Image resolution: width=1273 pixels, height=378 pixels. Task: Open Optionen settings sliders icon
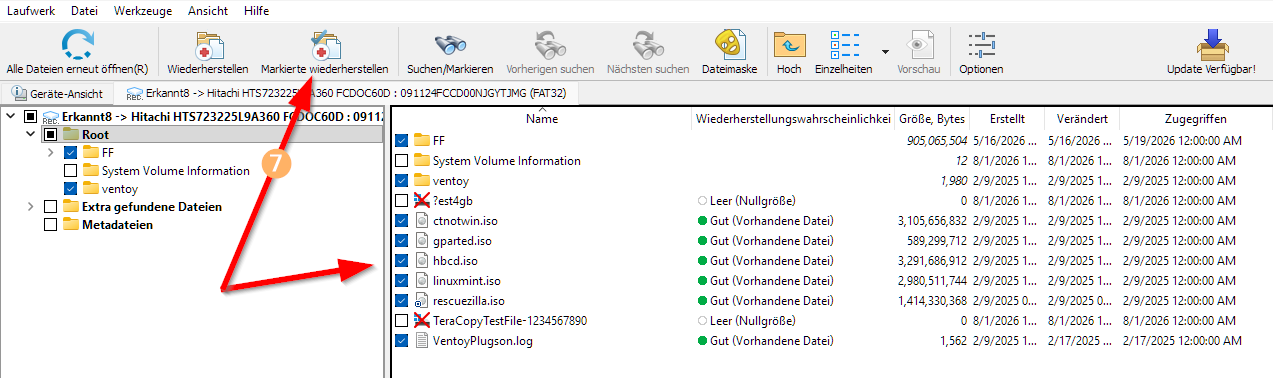coord(980,44)
